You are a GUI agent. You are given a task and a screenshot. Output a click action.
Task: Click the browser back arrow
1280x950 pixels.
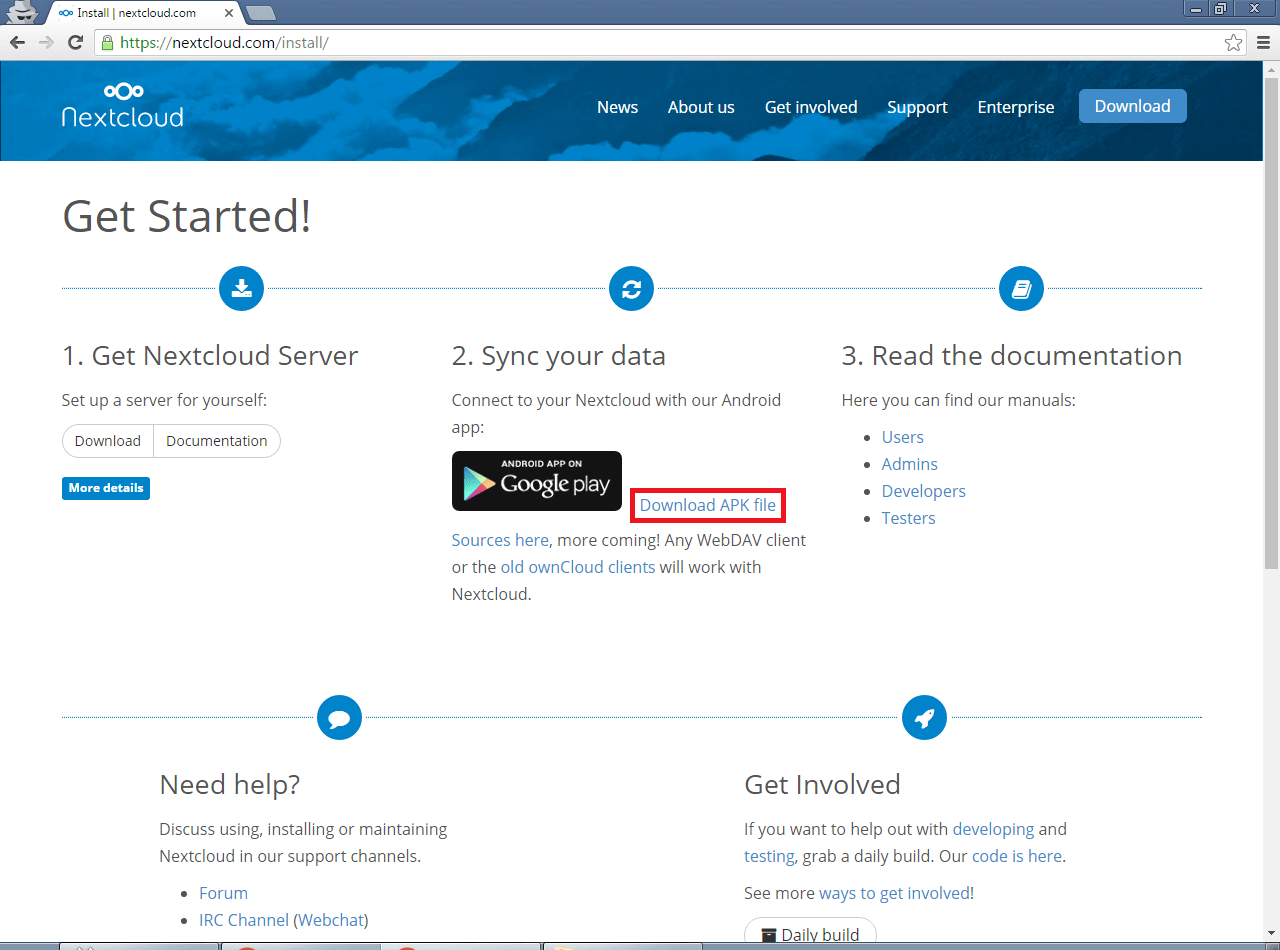click(17, 42)
